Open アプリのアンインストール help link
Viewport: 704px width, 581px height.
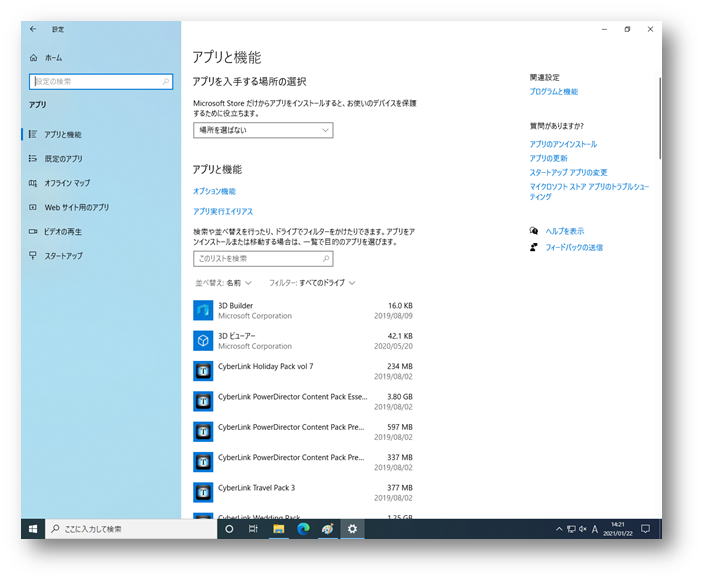pos(563,144)
